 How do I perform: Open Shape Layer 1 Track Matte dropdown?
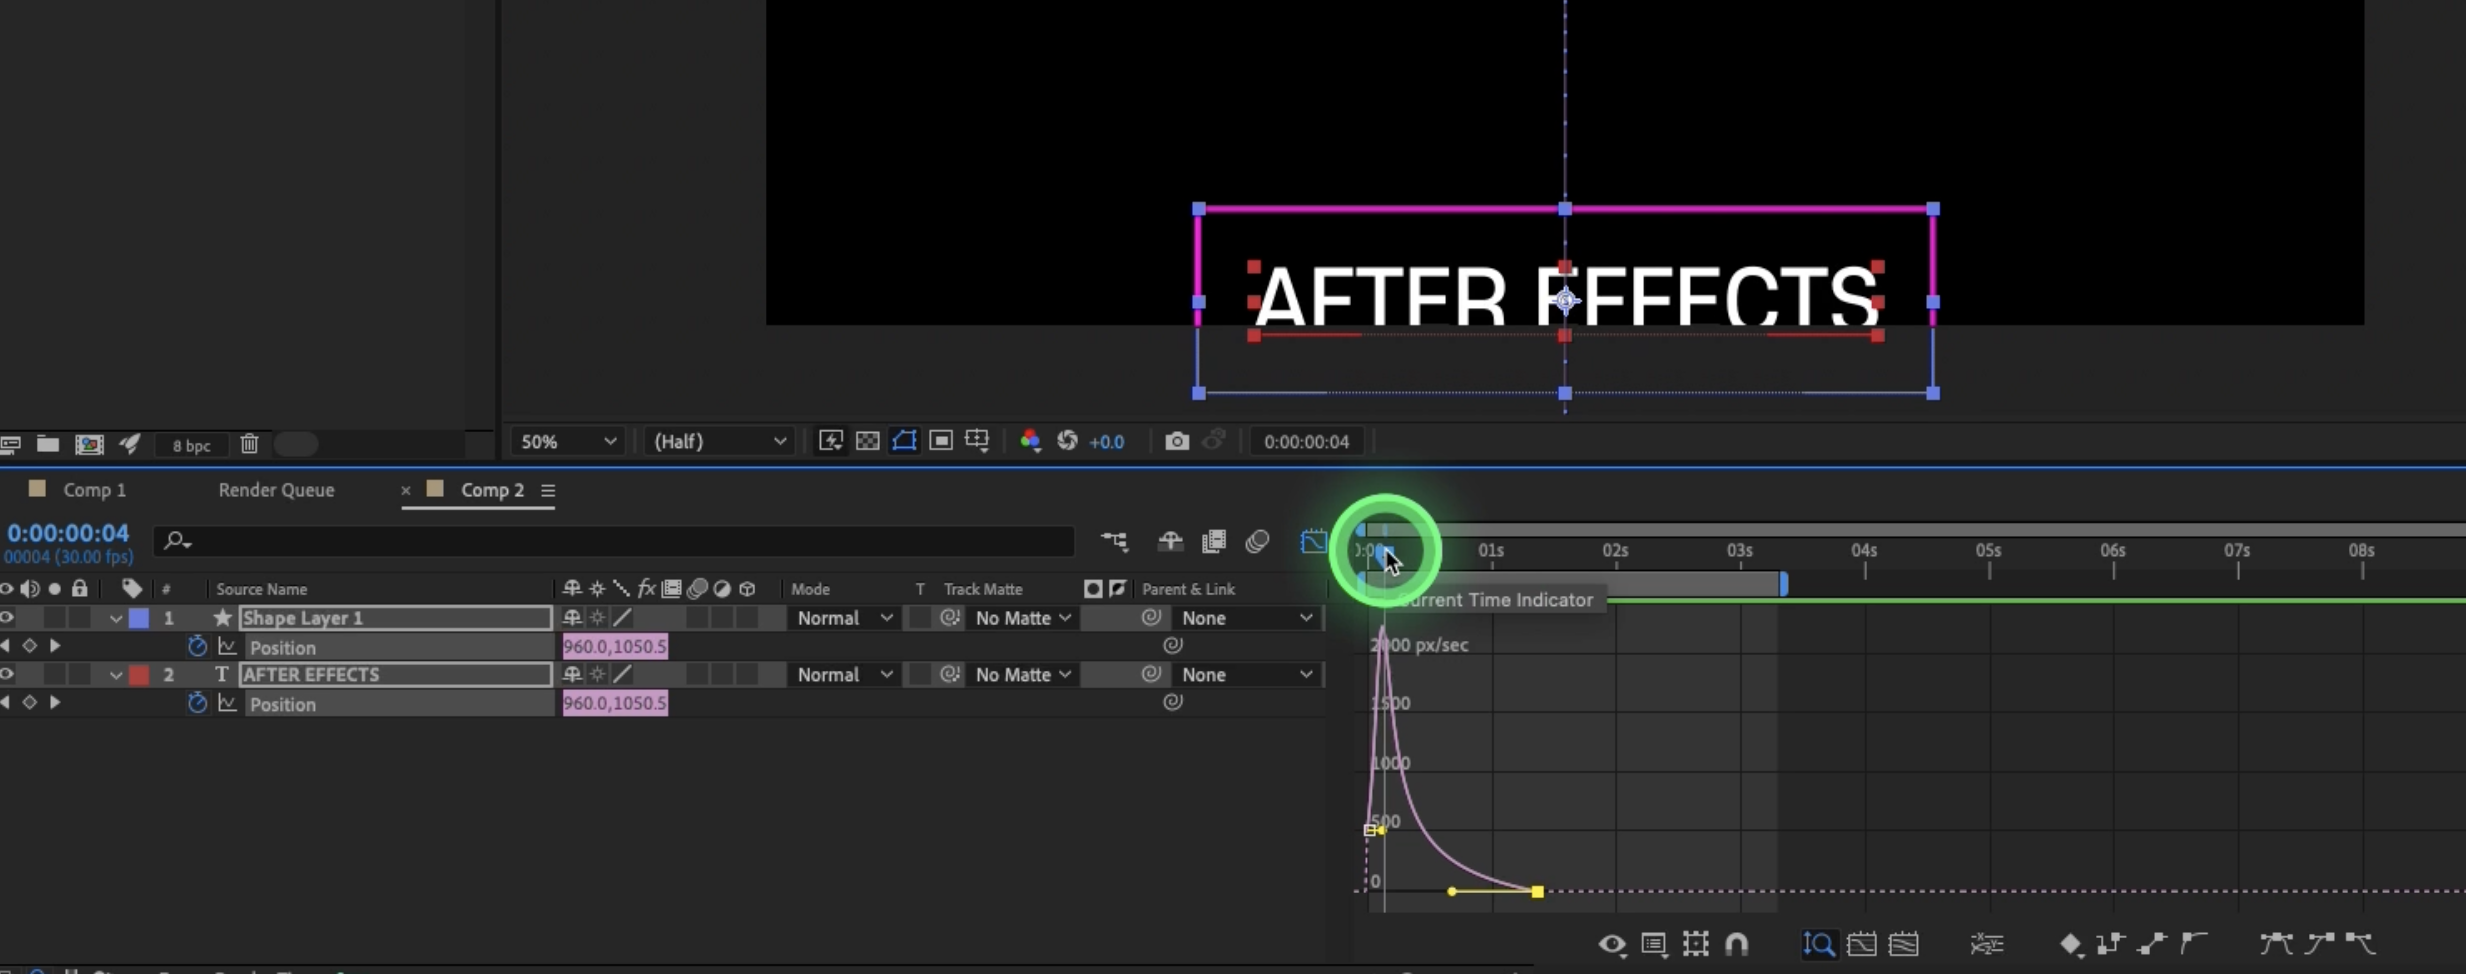tap(1023, 618)
